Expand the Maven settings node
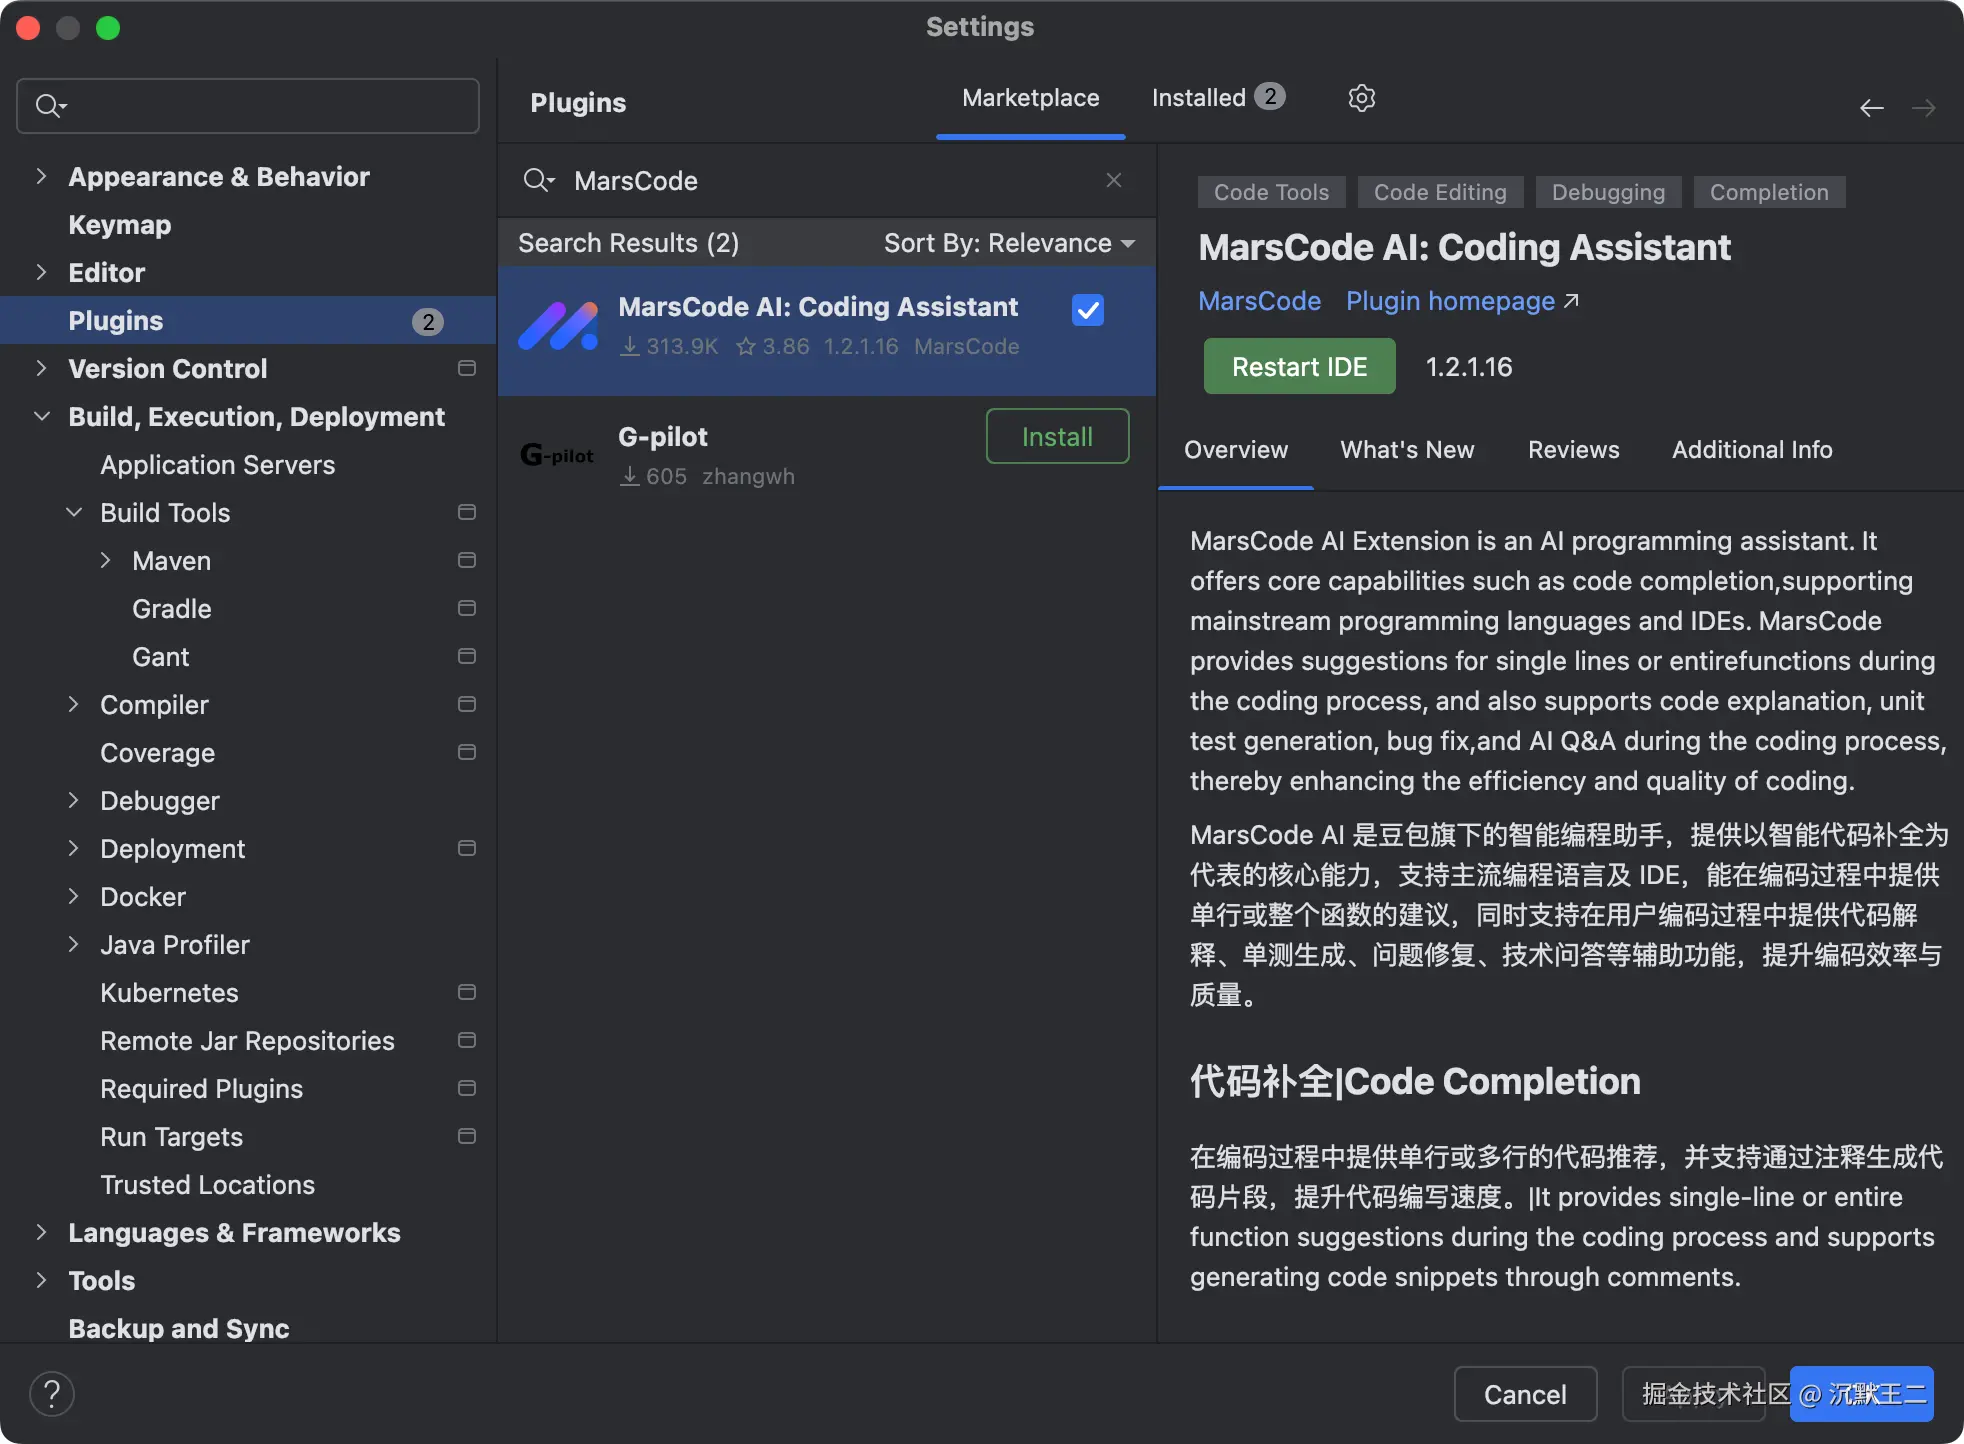1964x1444 pixels. pos(106,560)
